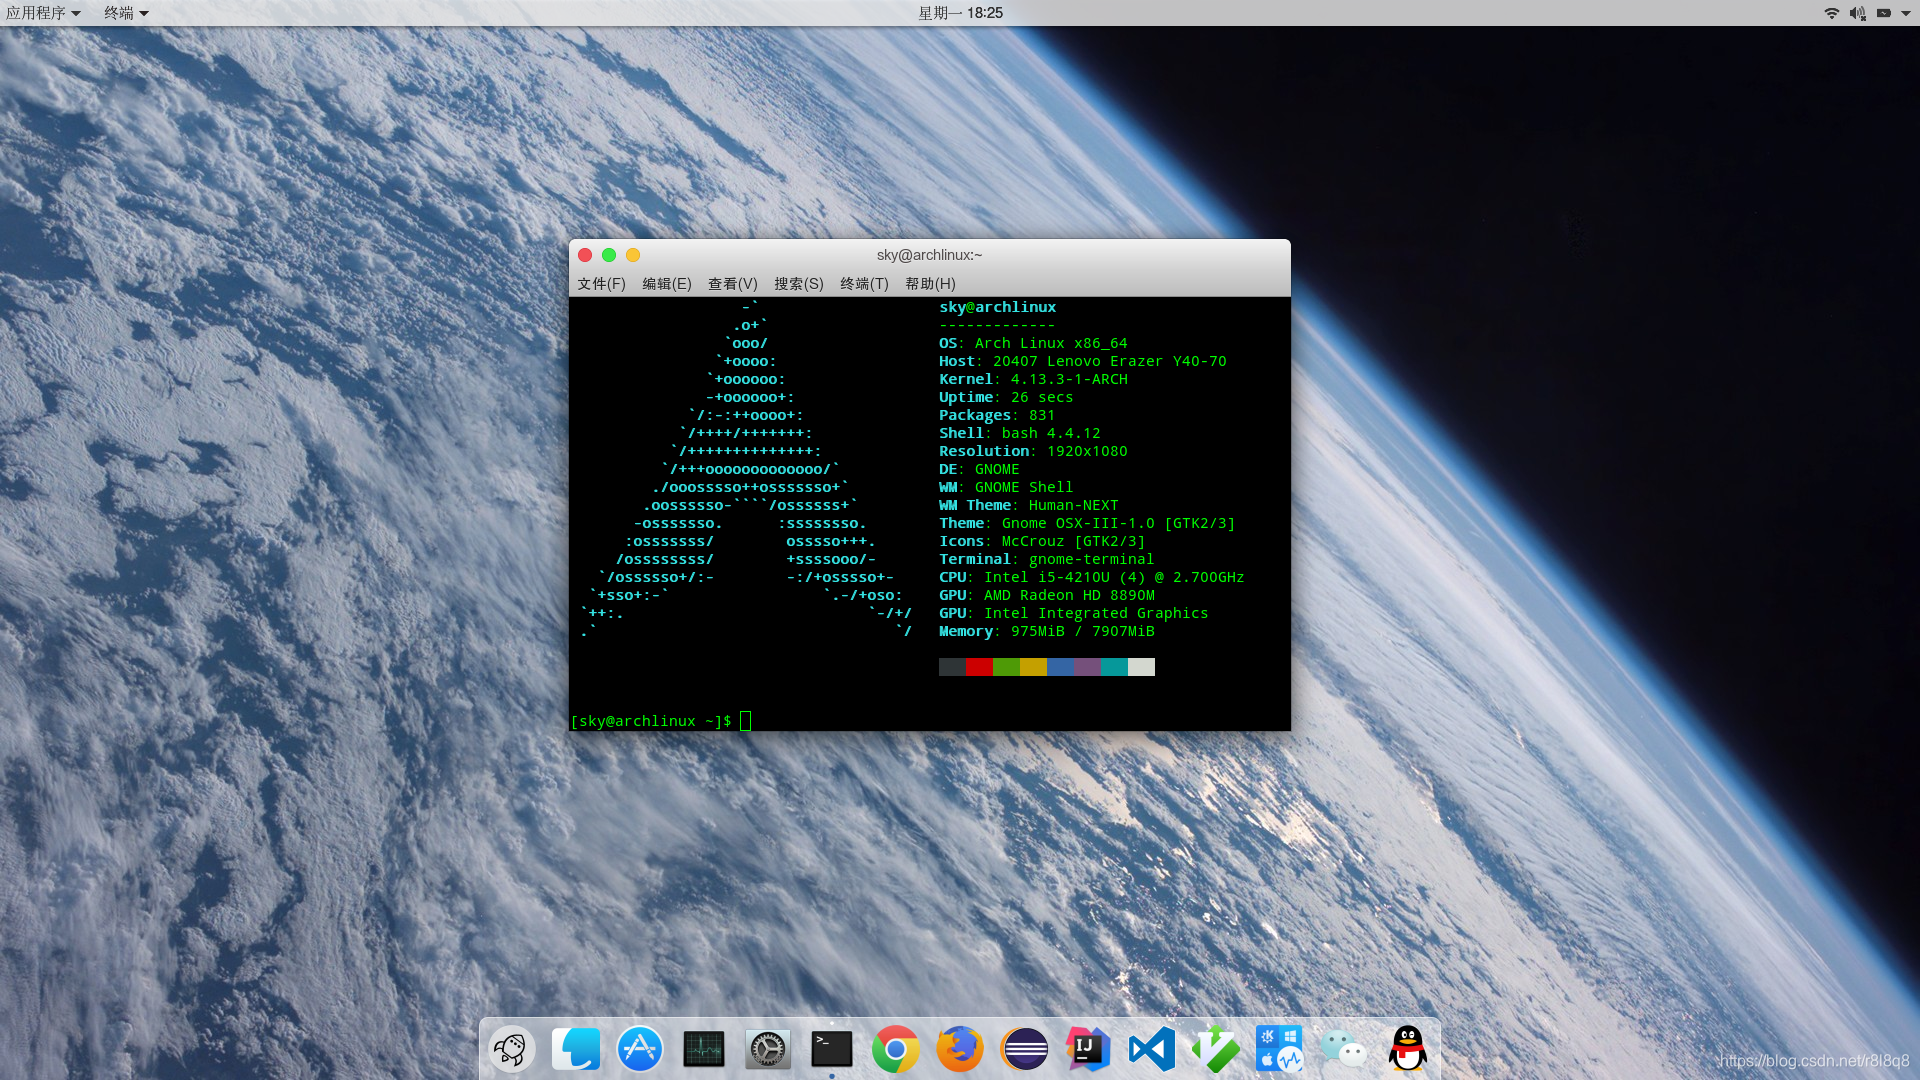The height and width of the screenshot is (1080, 1920).
Task: Open the system menu arrow at top right
Action: pos(1906,13)
